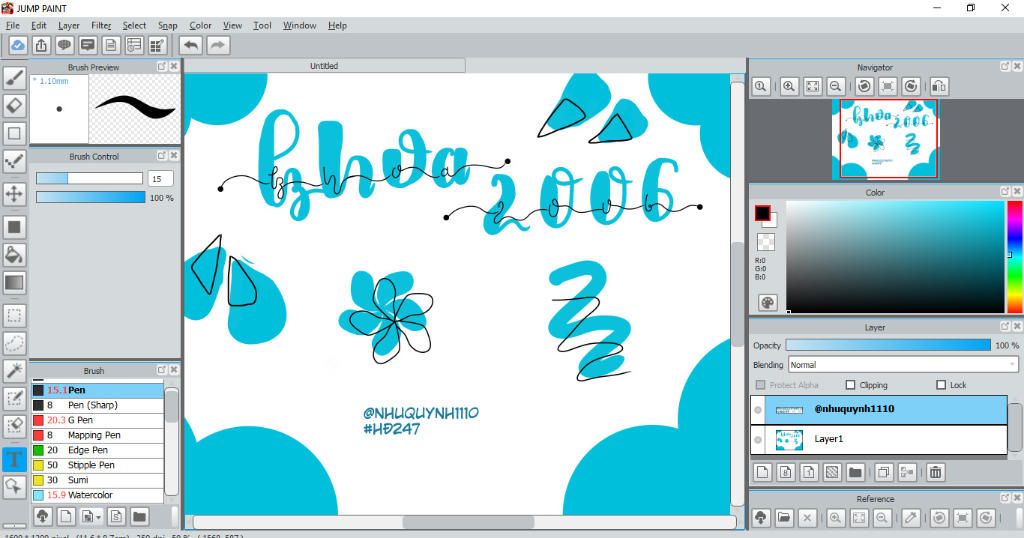Click the black foreground color swatch
The image size is (1024, 538).
[762, 214]
